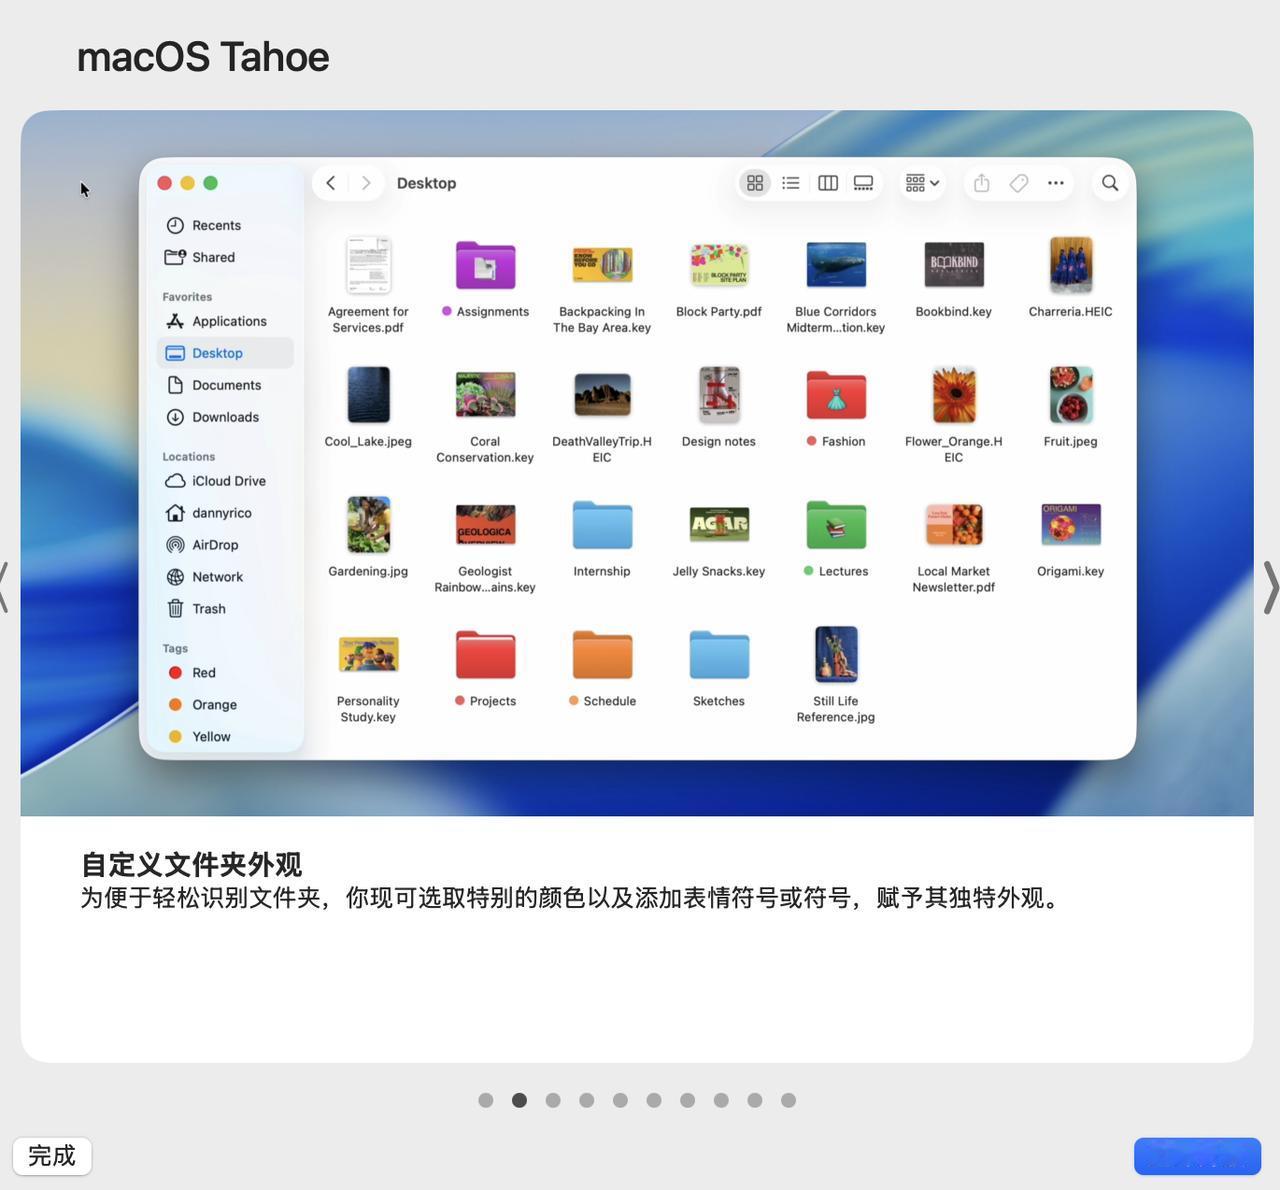The width and height of the screenshot is (1280, 1190).
Task: Click the tag icon in Finder toolbar
Action: point(1019,183)
